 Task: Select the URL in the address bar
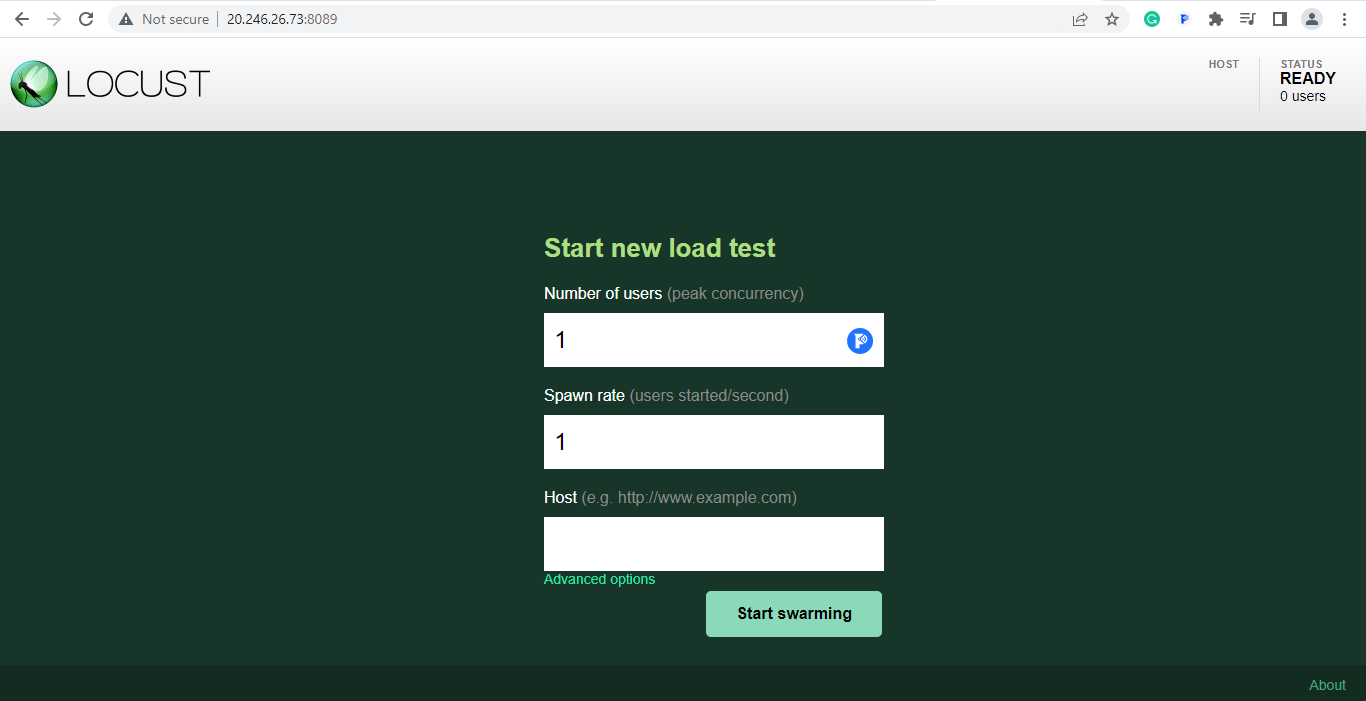coord(283,18)
